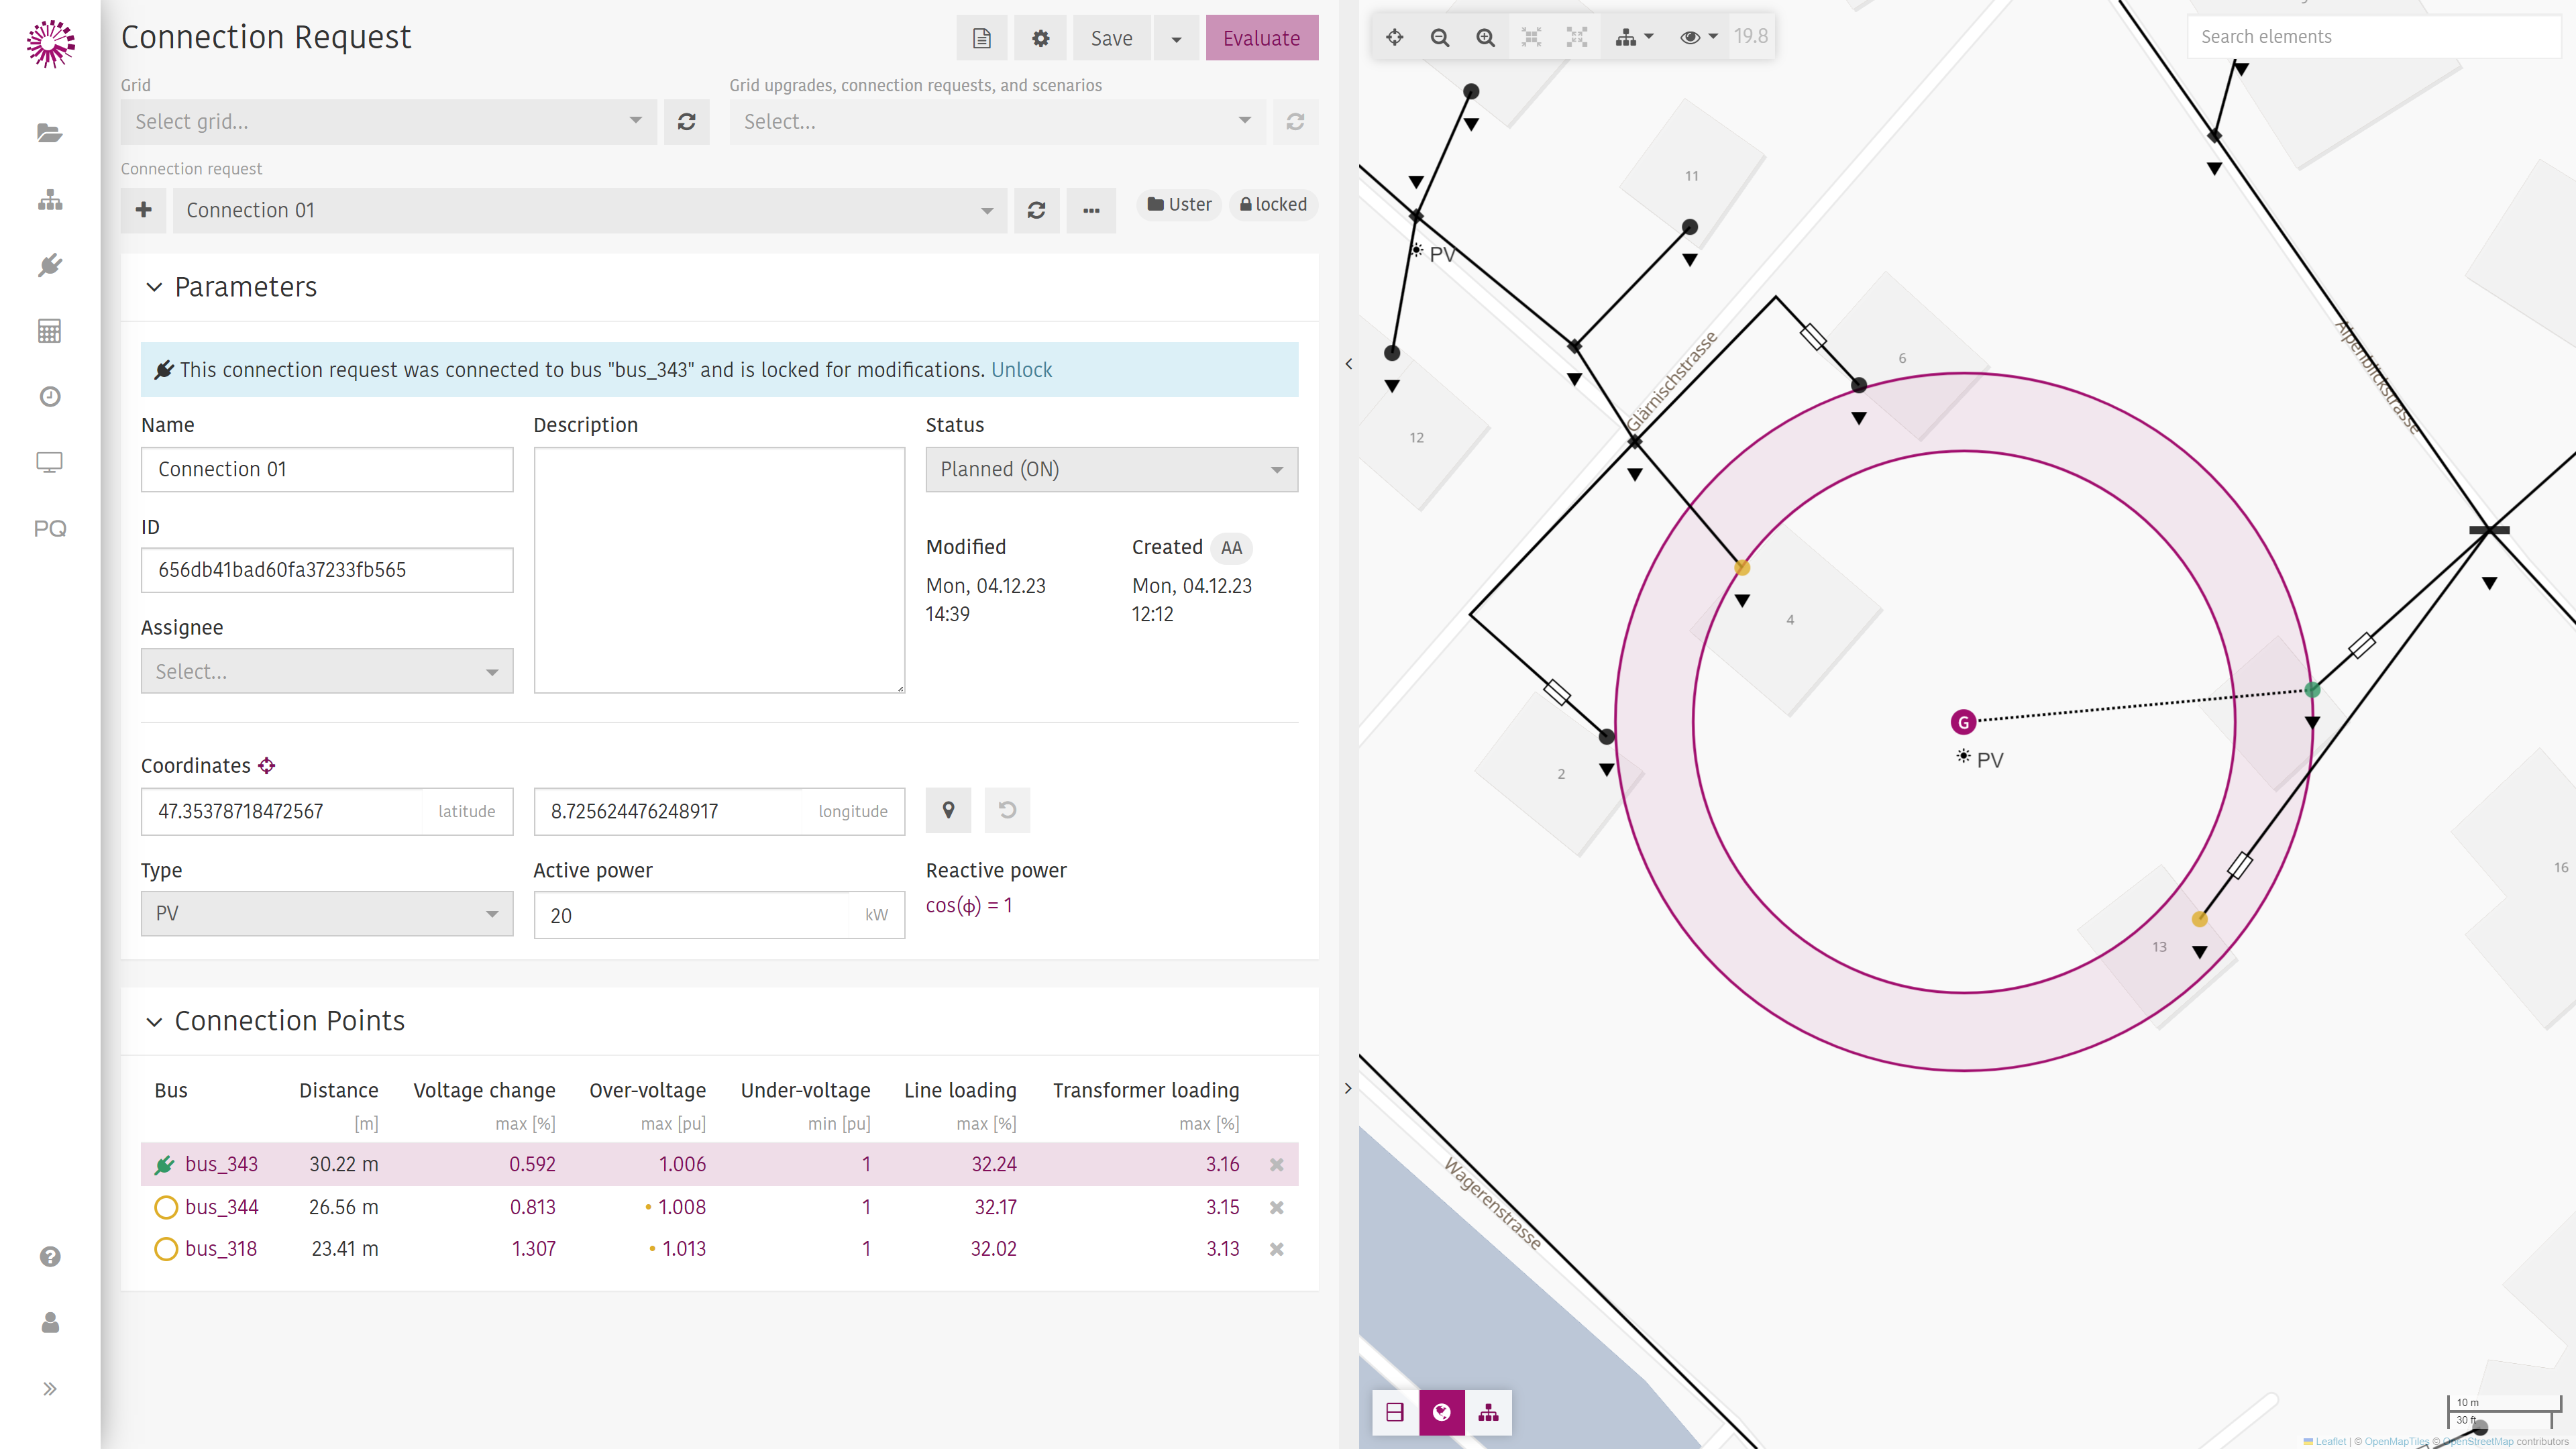This screenshot has height=1449, width=2576.
Task: Collapse the Parameters section
Action: point(154,287)
